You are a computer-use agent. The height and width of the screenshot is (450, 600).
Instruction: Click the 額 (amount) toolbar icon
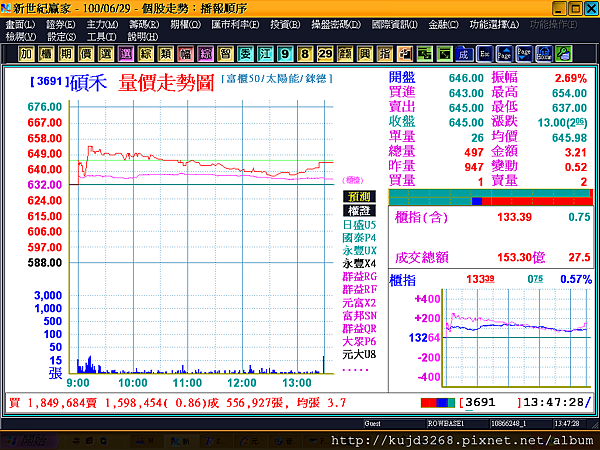(345, 54)
